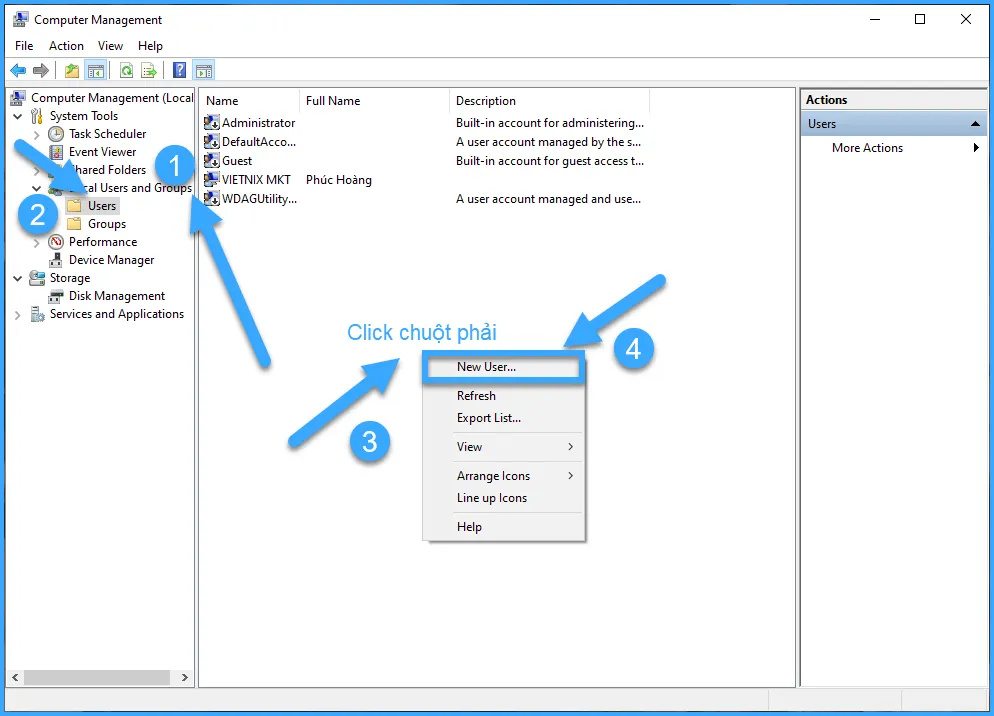
Task: Open the Action menu in menu bar
Action: click(66, 46)
